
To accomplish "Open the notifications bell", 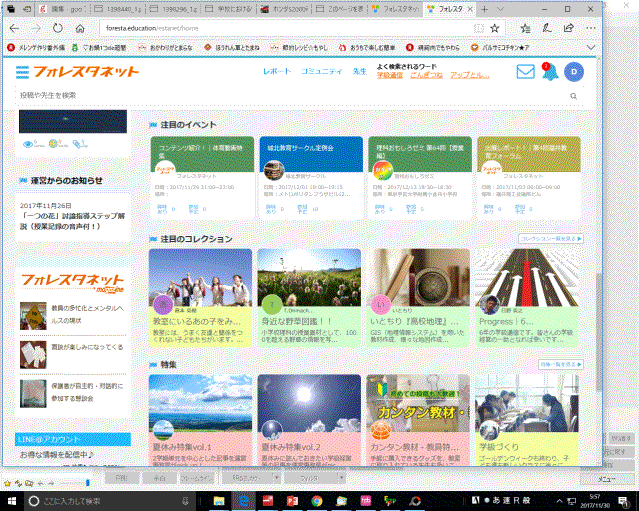I will 548,72.
